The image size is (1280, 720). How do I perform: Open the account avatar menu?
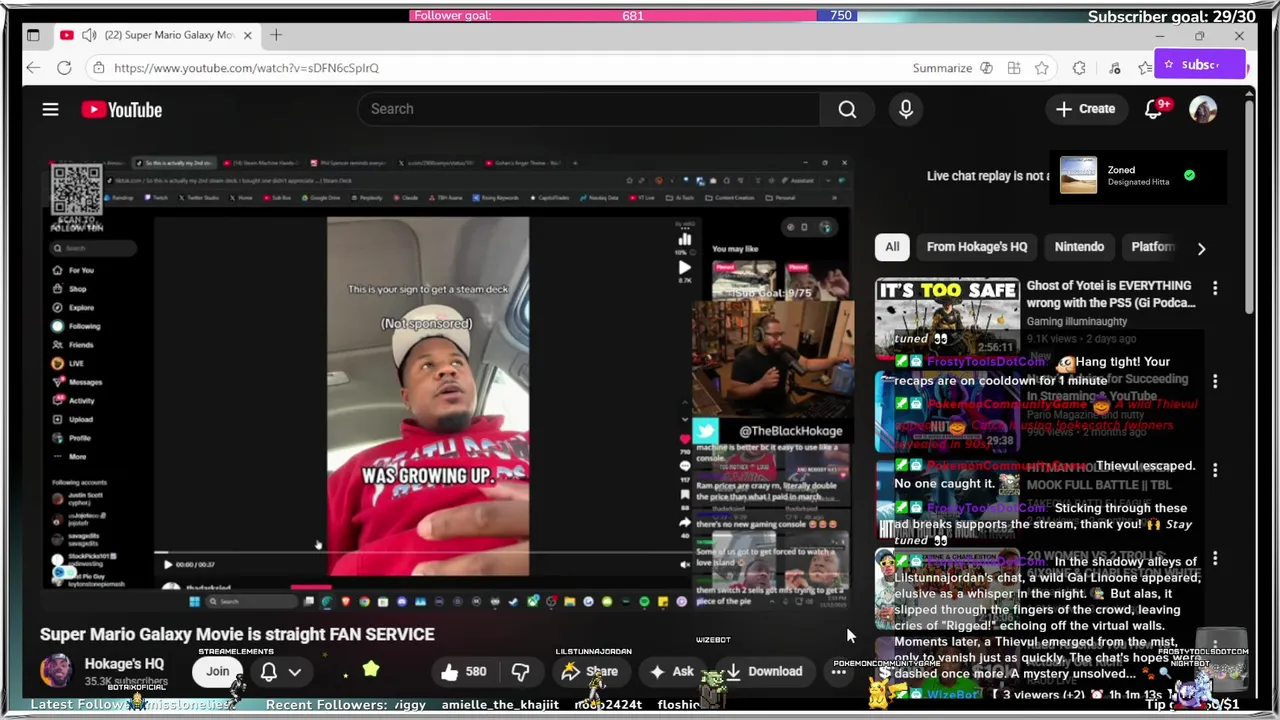pos(1203,109)
